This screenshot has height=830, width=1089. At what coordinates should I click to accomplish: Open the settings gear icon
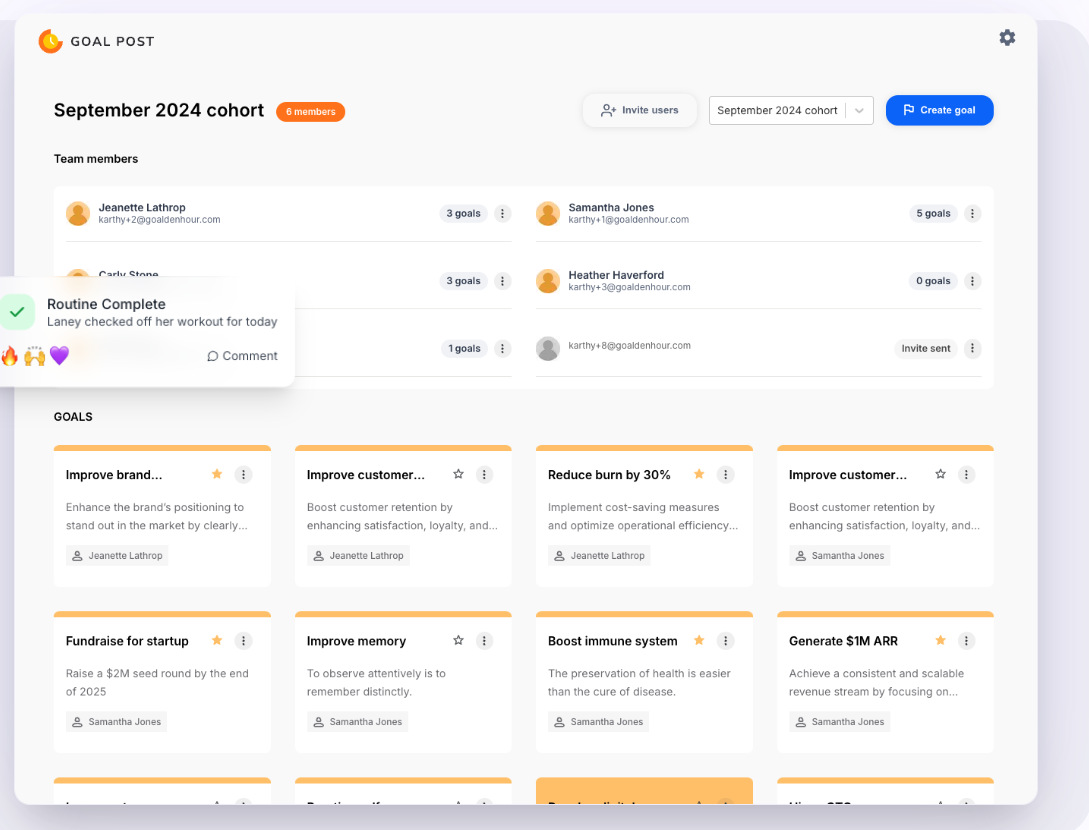pos(1007,37)
